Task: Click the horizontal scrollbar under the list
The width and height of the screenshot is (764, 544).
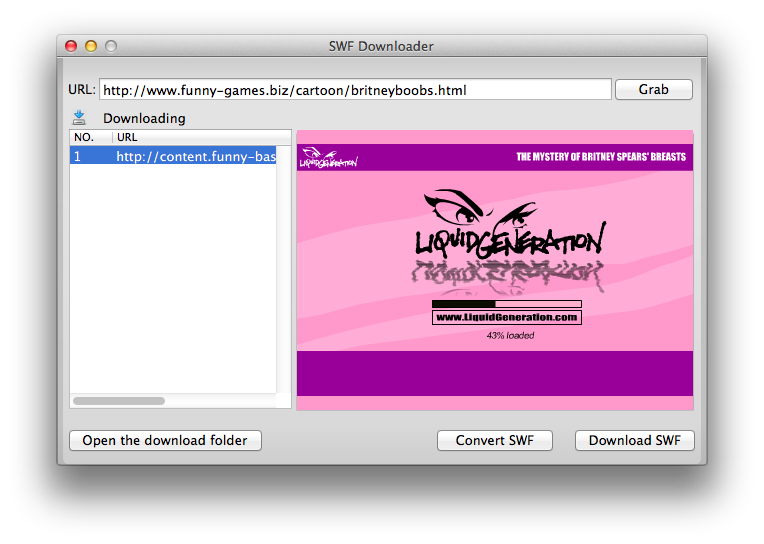Action: [x=119, y=401]
